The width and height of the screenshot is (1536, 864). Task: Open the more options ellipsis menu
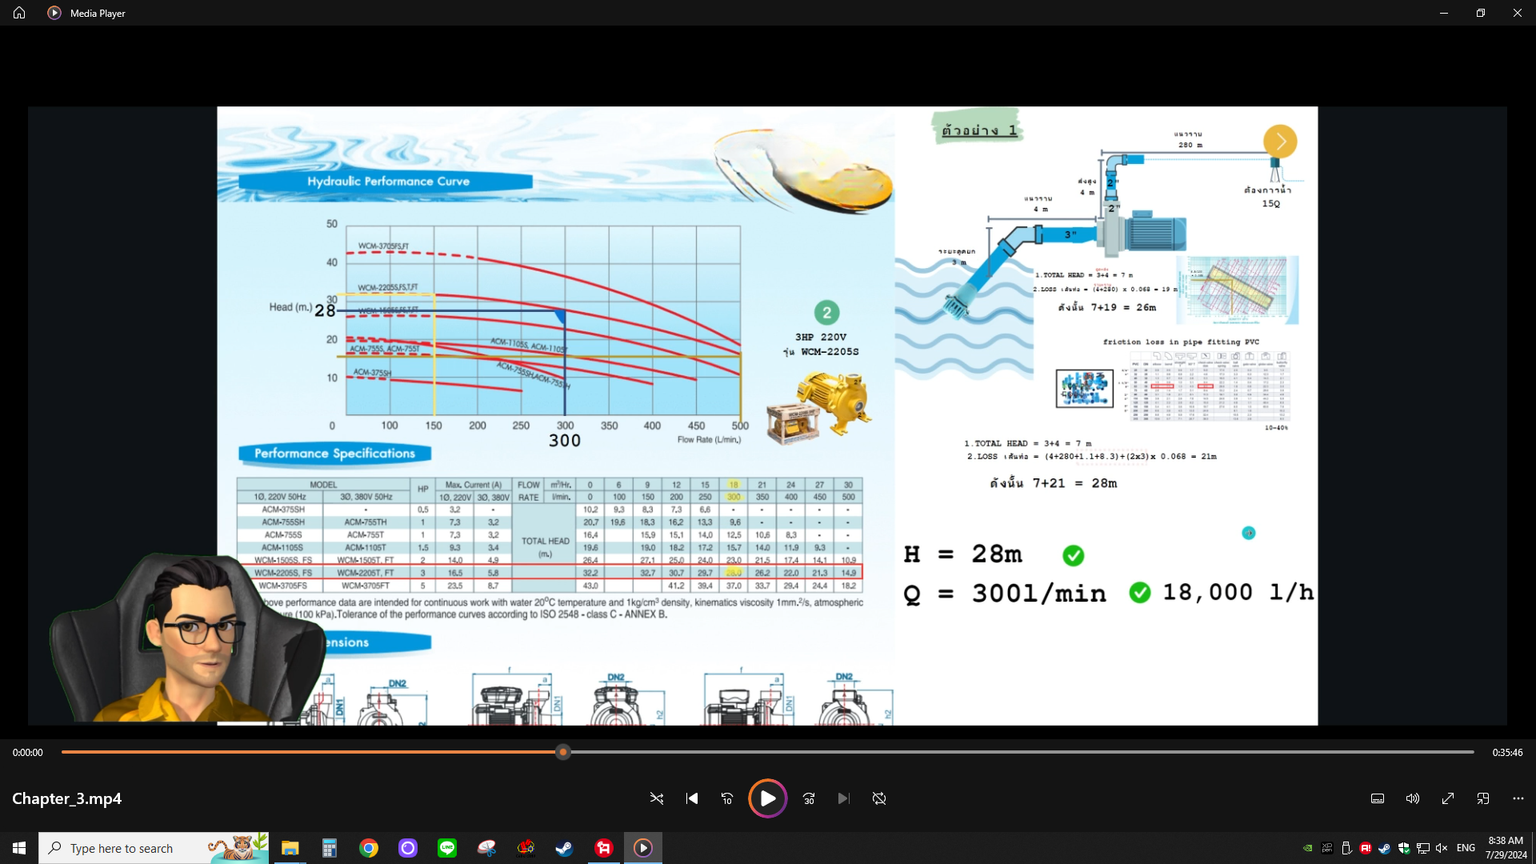point(1518,799)
